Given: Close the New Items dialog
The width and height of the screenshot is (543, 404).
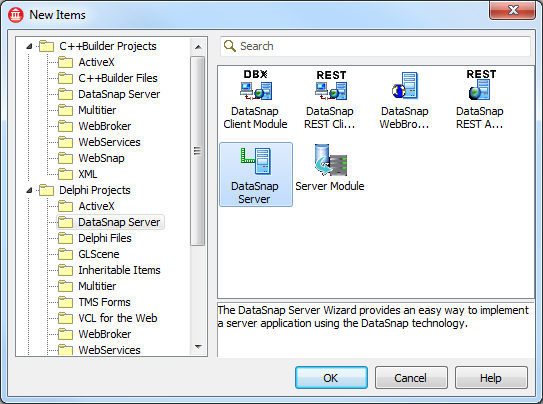Looking at the screenshot, I should [512, 10].
